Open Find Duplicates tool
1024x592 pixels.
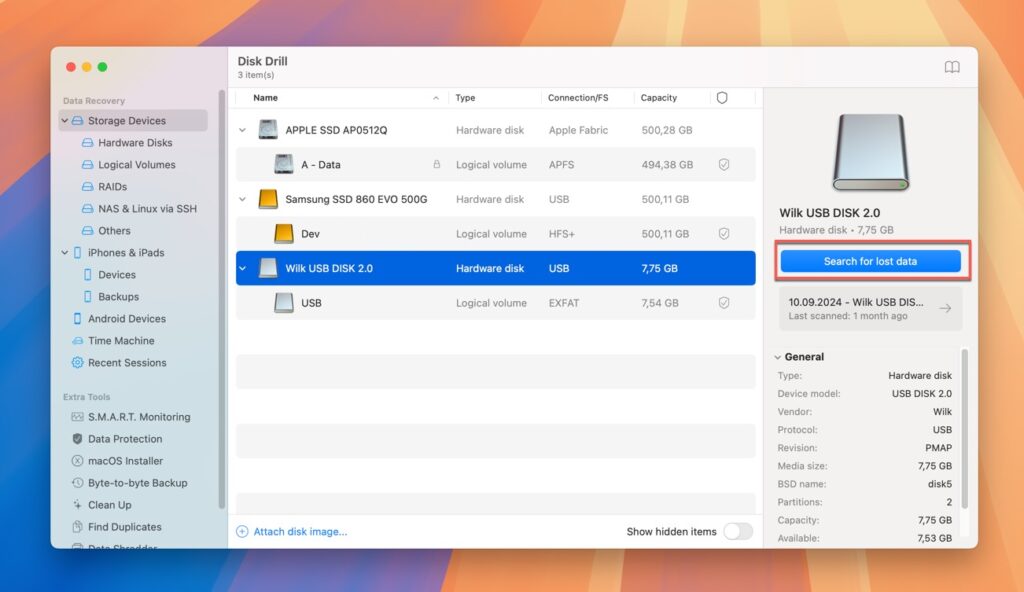click(124, 527)
